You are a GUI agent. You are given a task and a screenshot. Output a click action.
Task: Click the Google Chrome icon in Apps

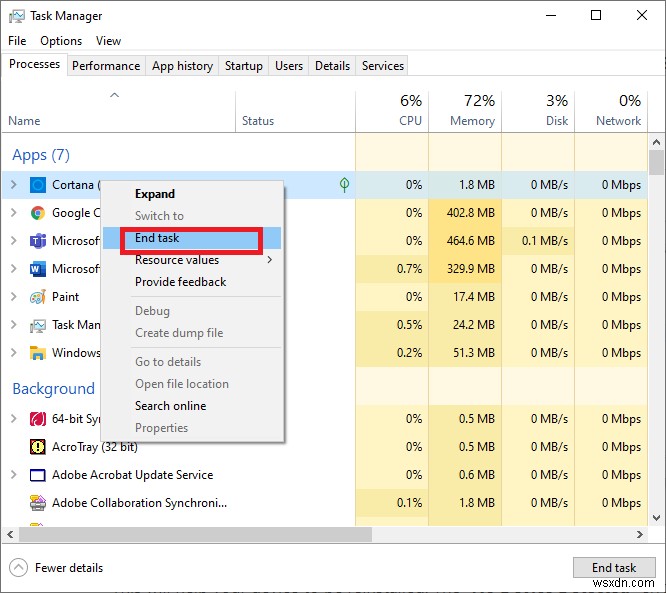(x=38, y=213)
